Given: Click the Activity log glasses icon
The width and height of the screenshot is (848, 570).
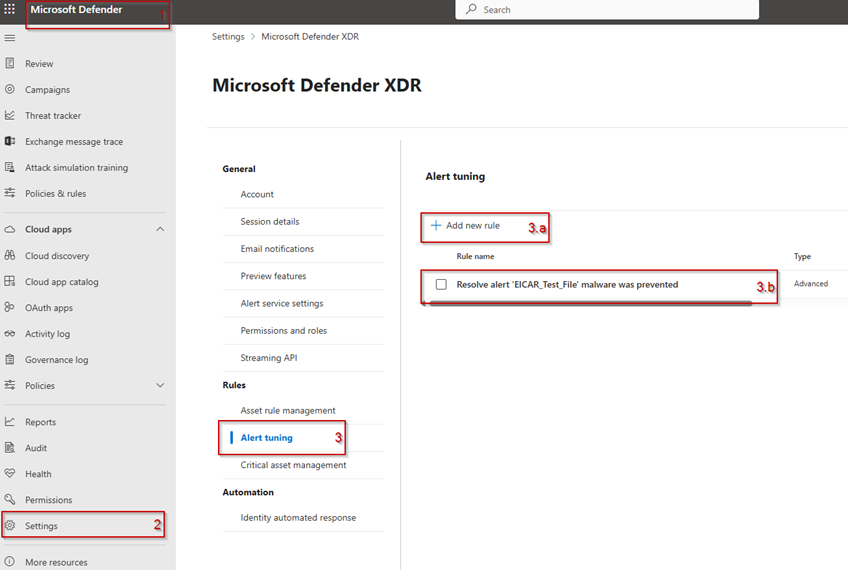Looking at the screenshot, I should coord(10,334).
